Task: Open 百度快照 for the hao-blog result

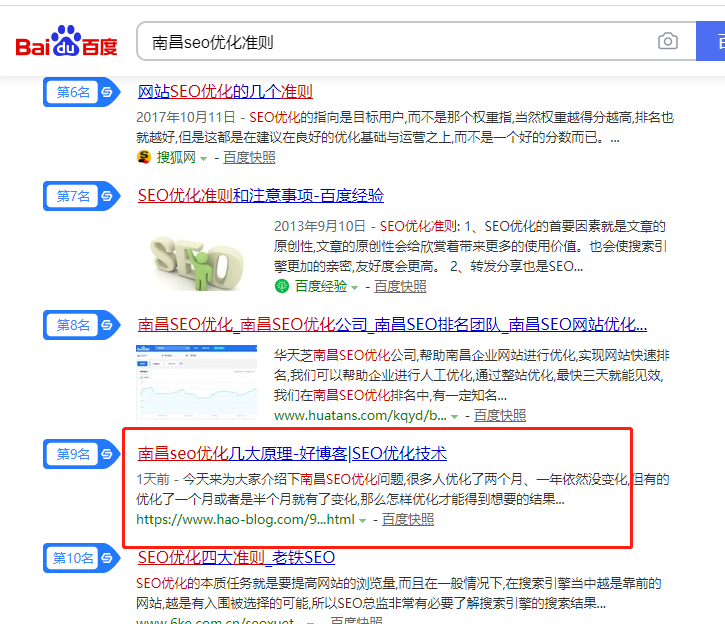Action: (408, 520)
